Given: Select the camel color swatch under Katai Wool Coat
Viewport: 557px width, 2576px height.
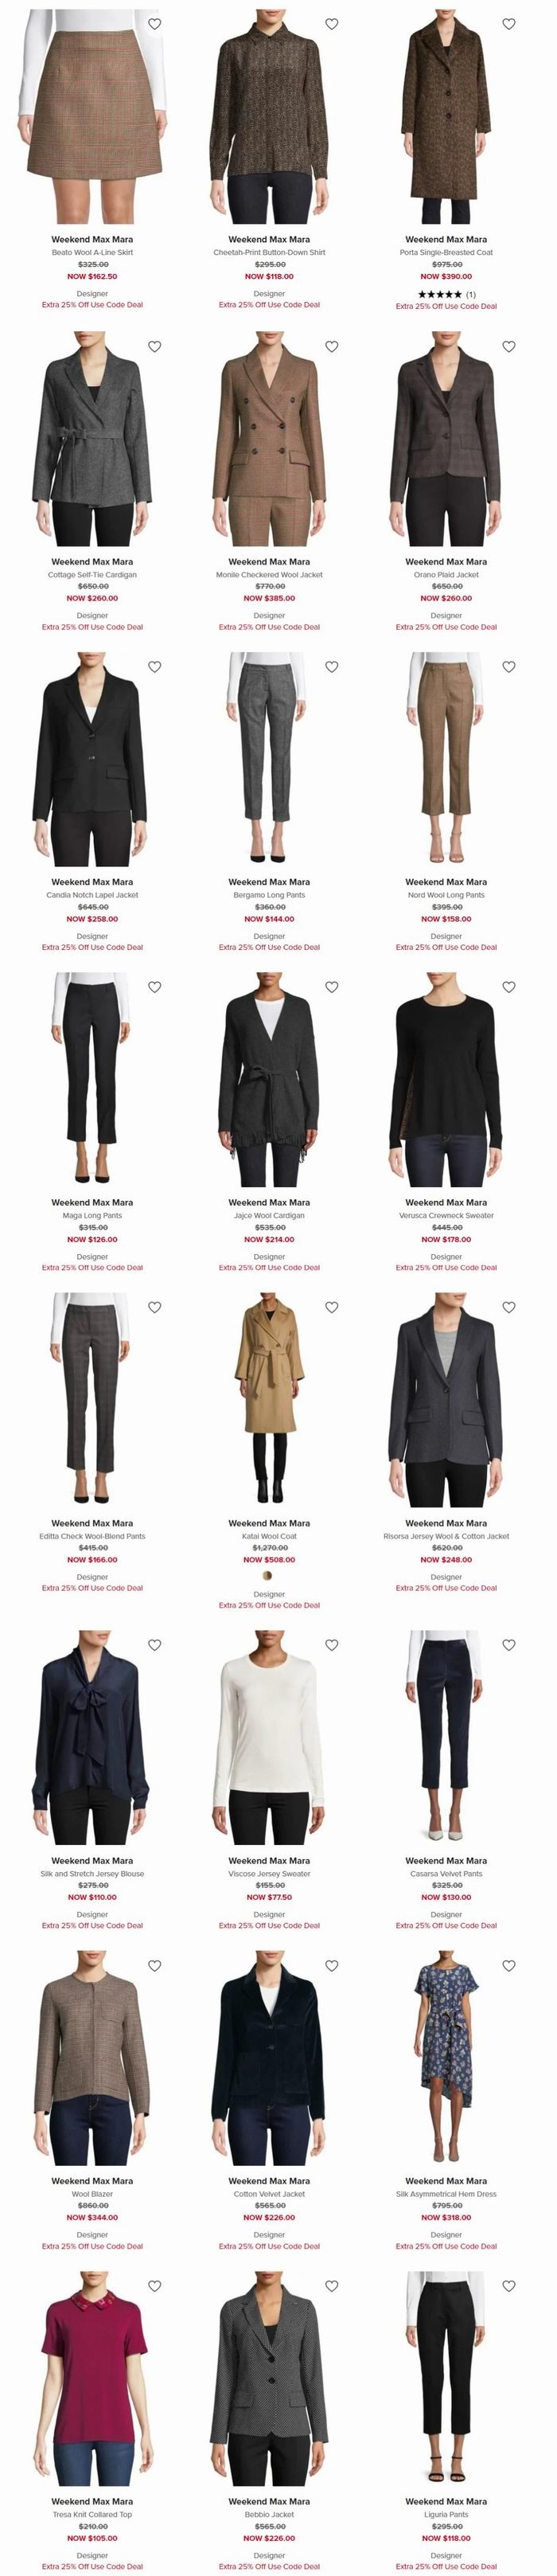Looking at the screenshot, I should [x=268, y=1576].
